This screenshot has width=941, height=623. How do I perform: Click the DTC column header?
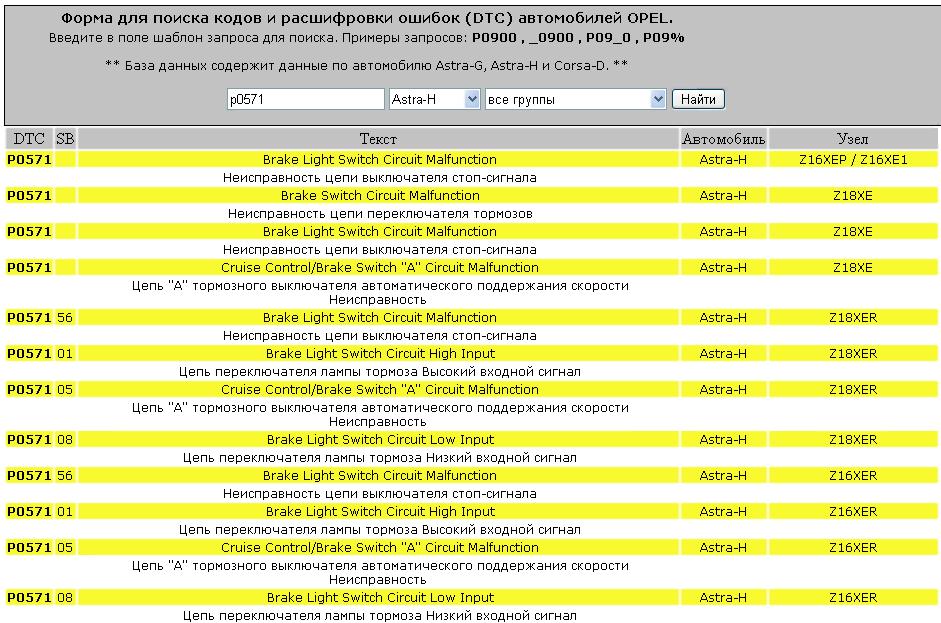pos(28,139)
